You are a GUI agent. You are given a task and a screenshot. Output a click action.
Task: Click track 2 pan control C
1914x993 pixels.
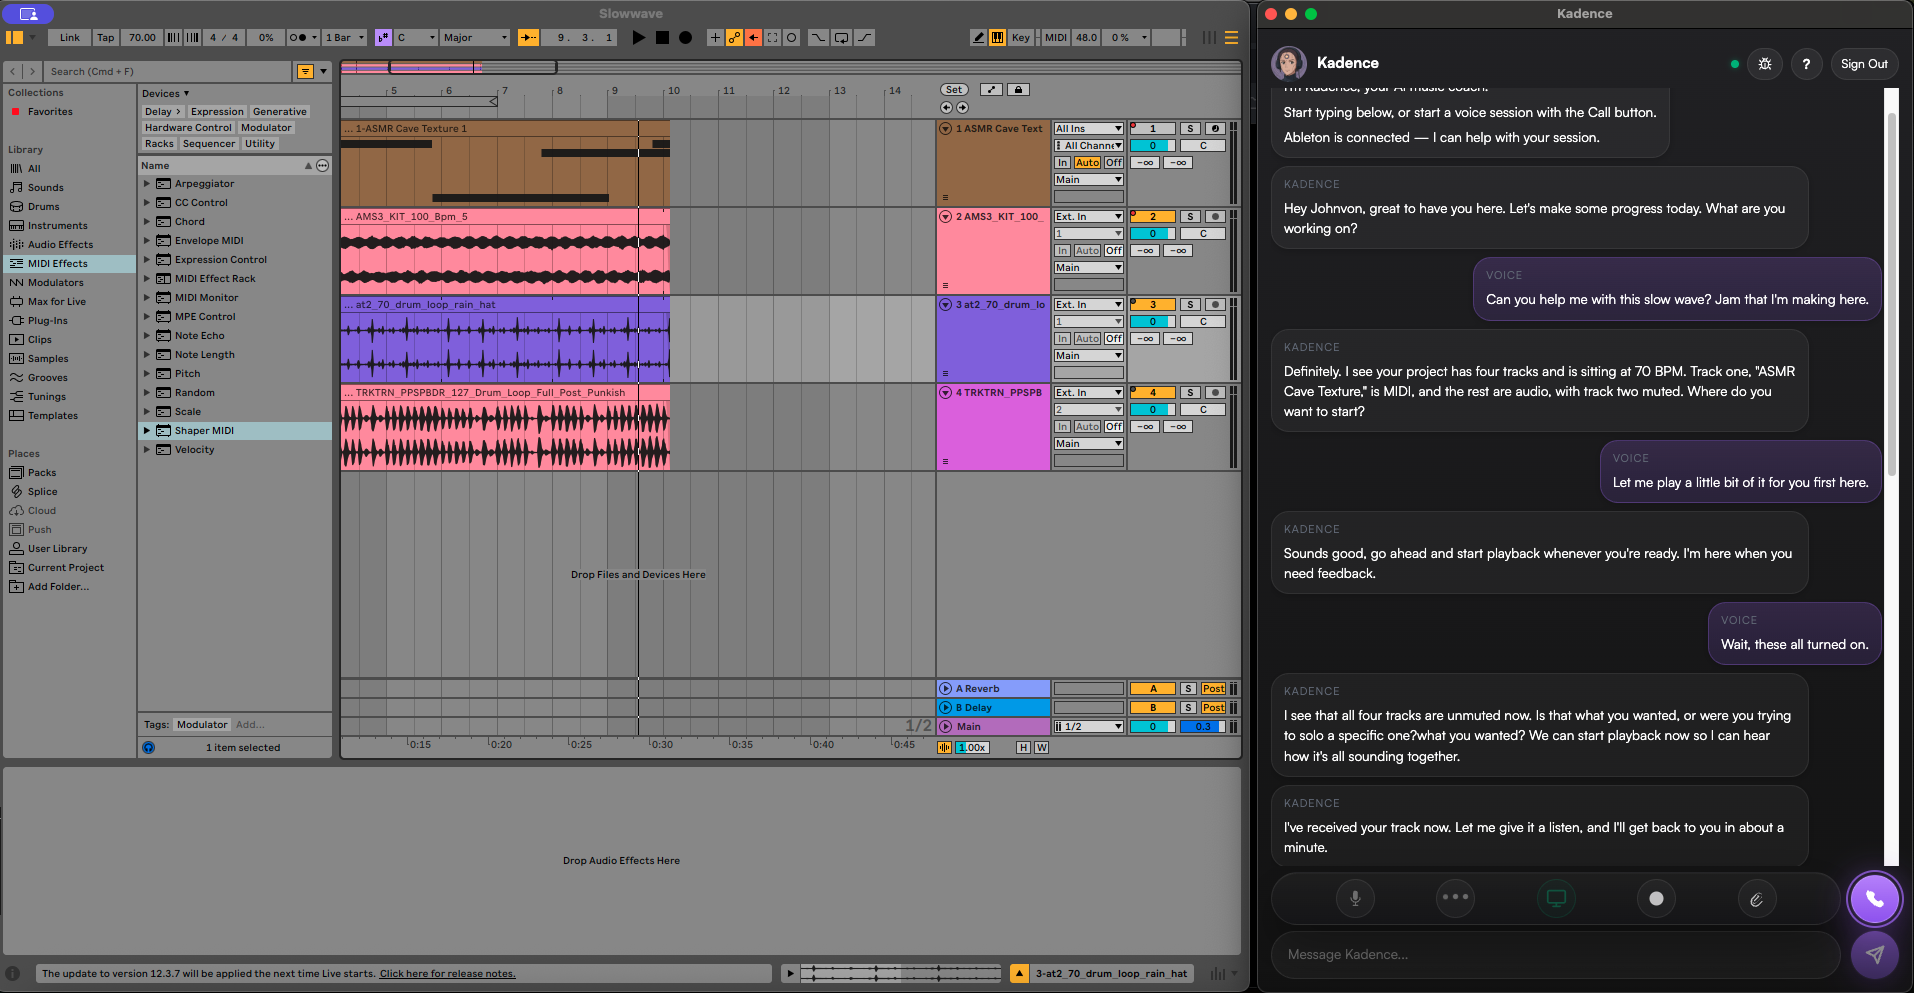(1203, 234)
